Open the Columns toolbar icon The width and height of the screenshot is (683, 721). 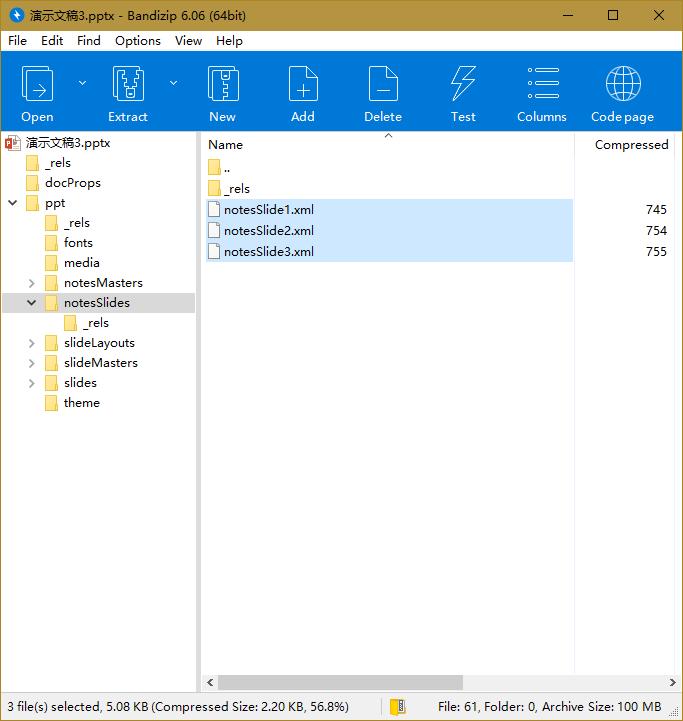[x=542, y=85]
